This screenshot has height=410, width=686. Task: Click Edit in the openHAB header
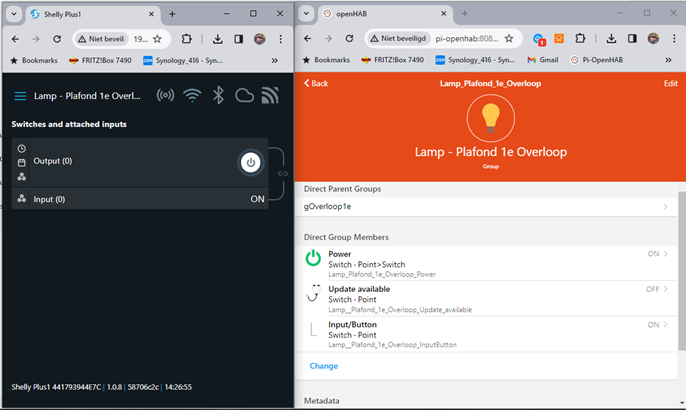(x=670, y=83)
